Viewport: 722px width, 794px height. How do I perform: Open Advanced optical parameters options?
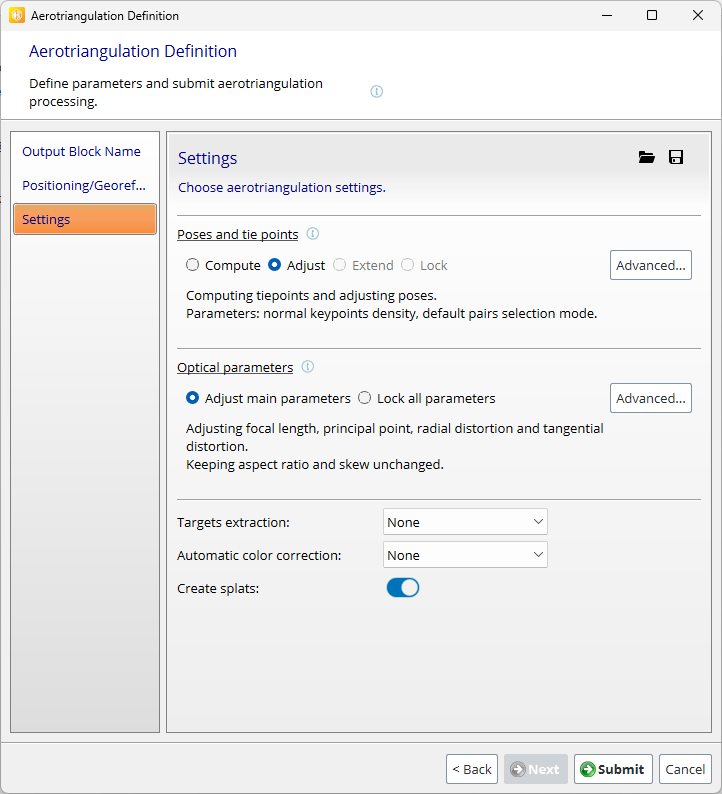(x=651, y=398)
